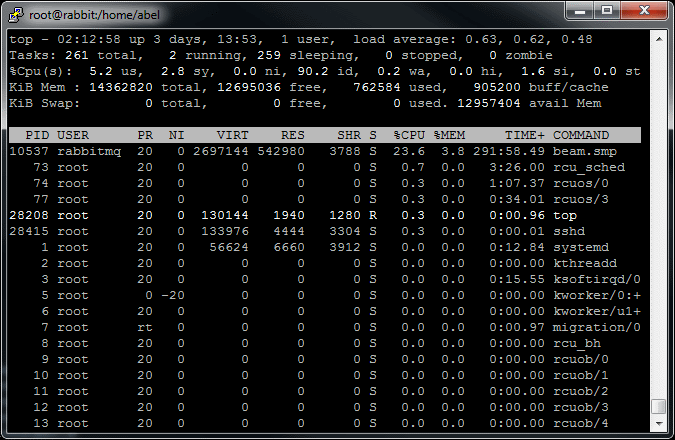Maximize the PuTTY terminal window
Viewport: 675px width, 440px height.
607,10
